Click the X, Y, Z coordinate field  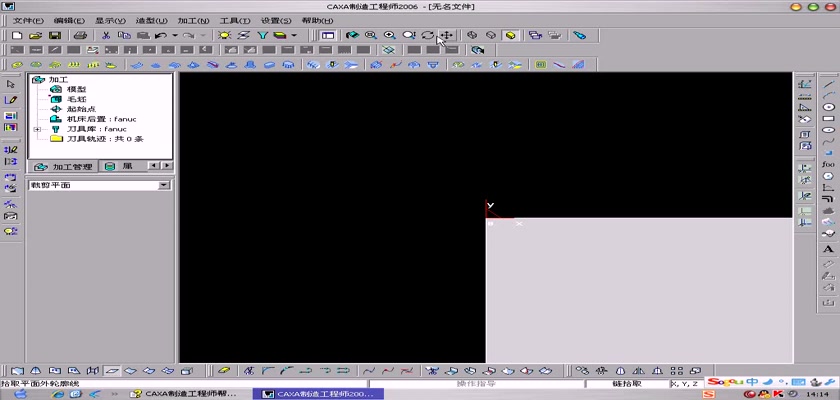tap(686, 384)
